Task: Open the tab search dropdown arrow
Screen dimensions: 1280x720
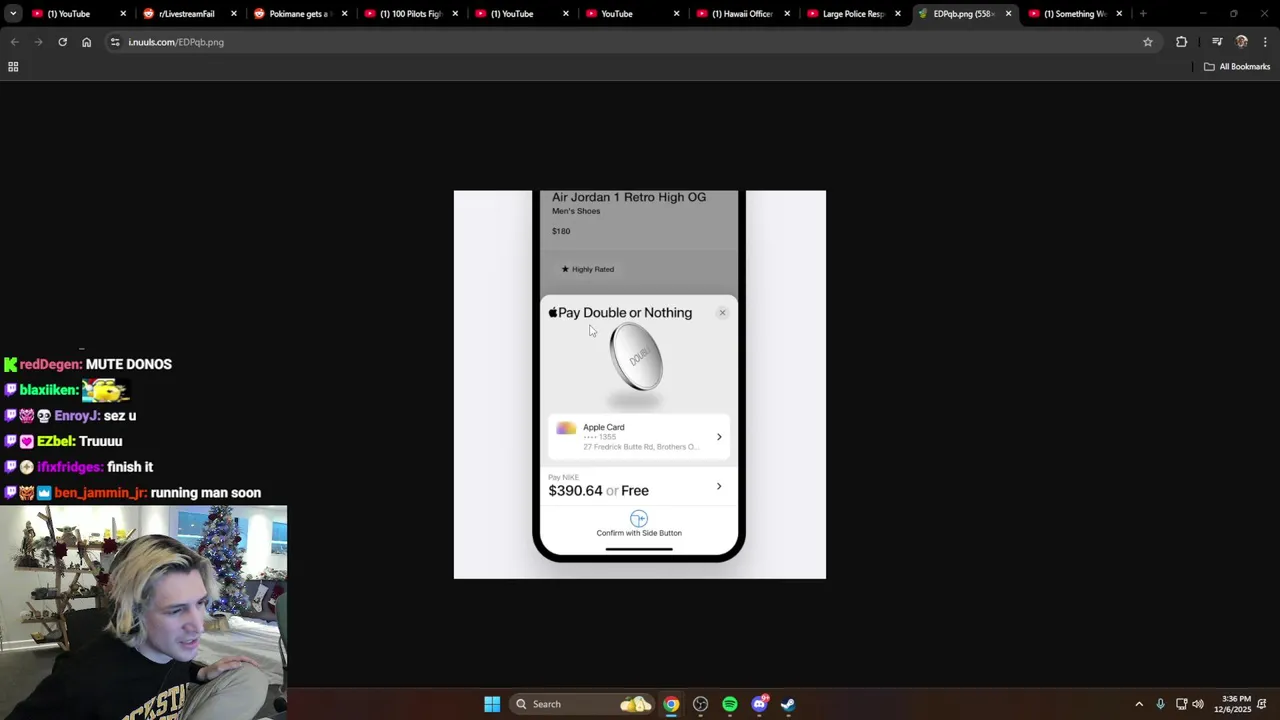Action: tap(13, 14)
